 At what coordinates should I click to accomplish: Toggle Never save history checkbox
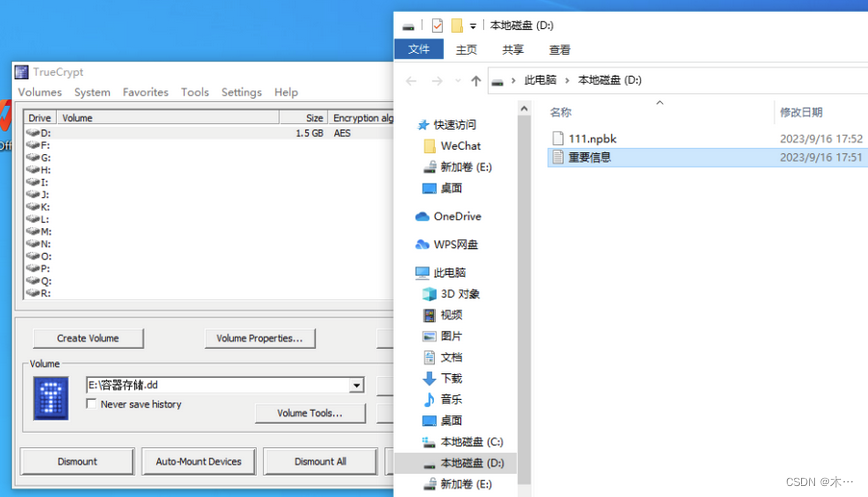(91, 403)
